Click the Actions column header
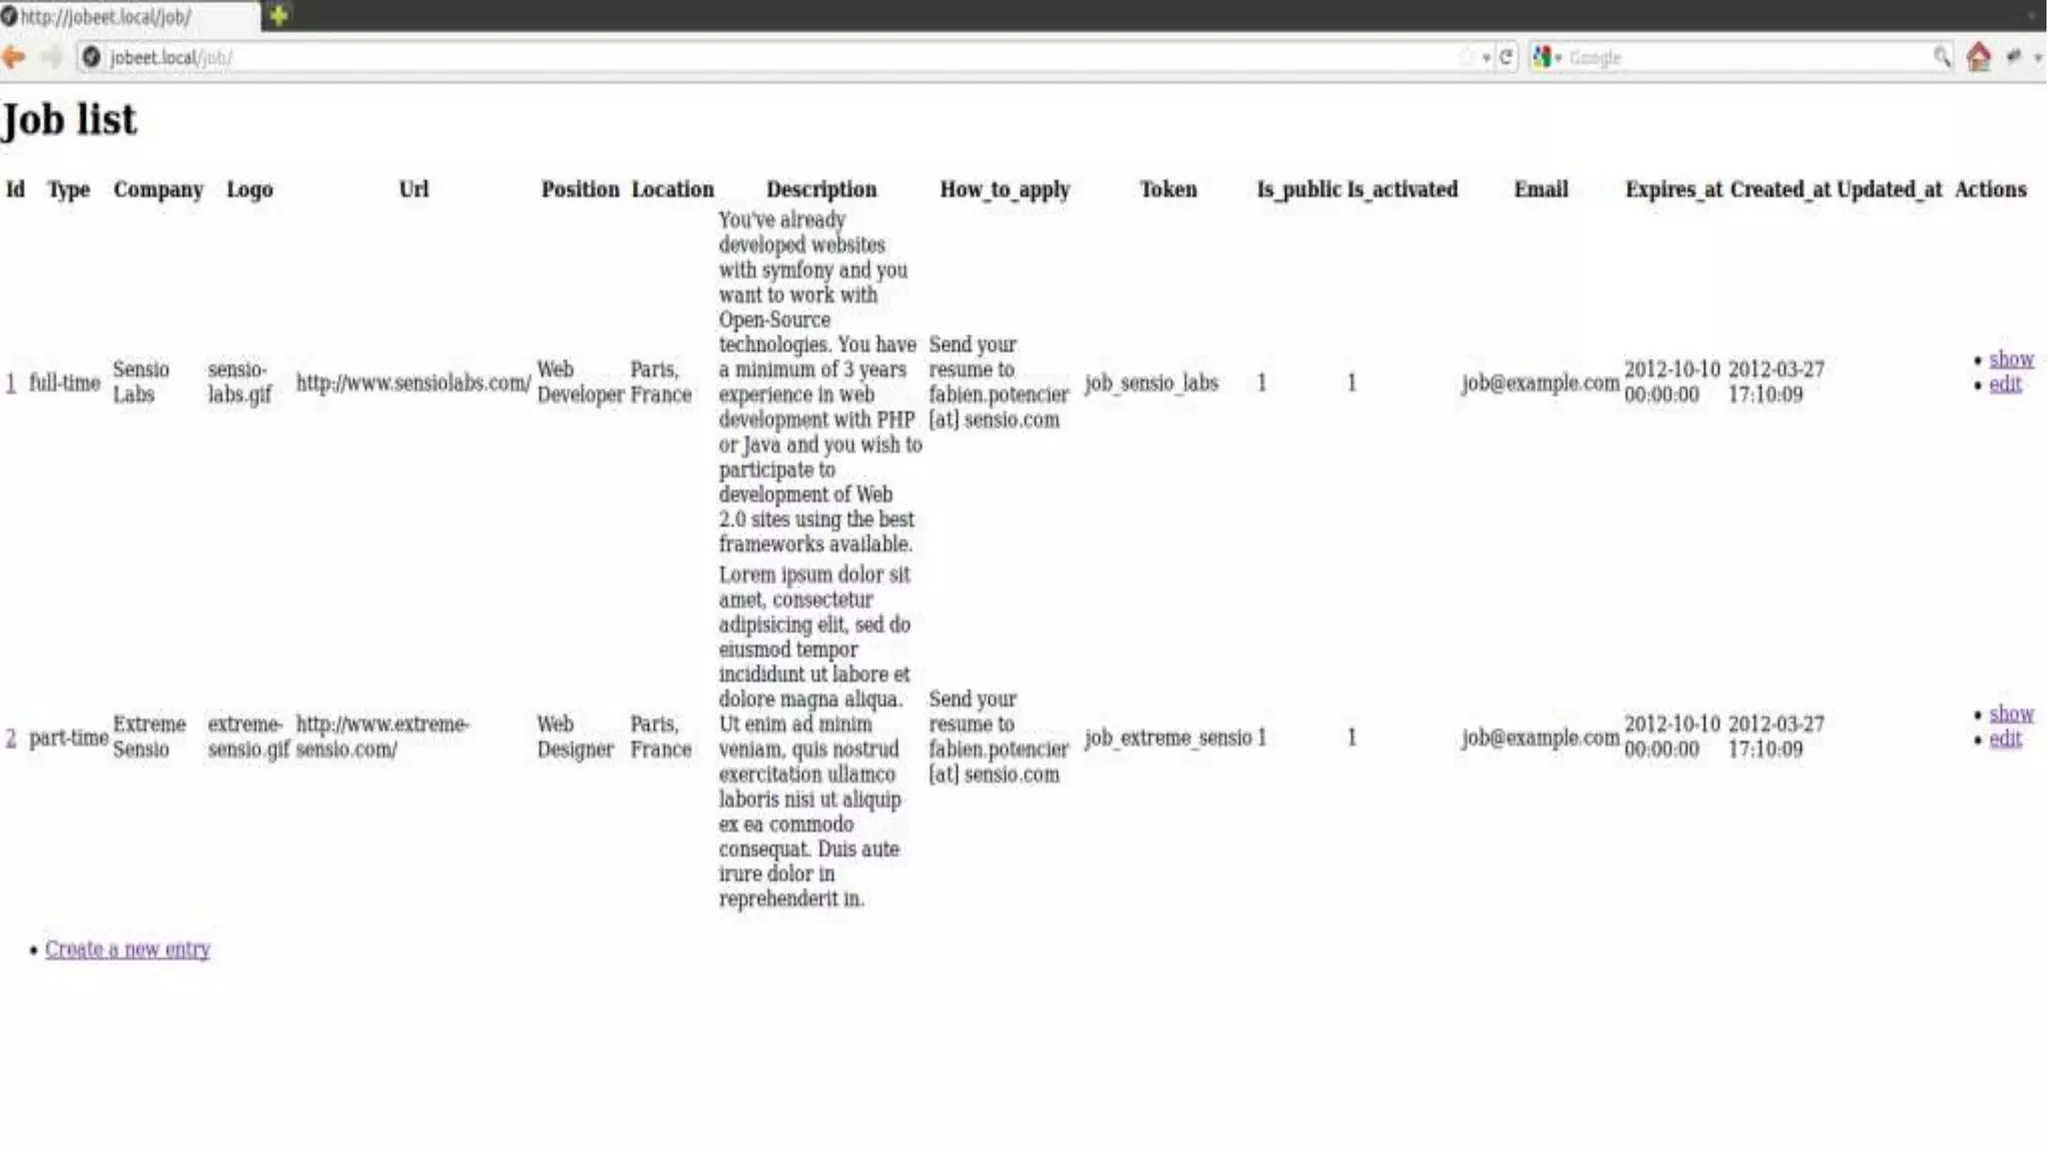The height and width of the screenshot is (1152, 2048). tap(1990, 189)
